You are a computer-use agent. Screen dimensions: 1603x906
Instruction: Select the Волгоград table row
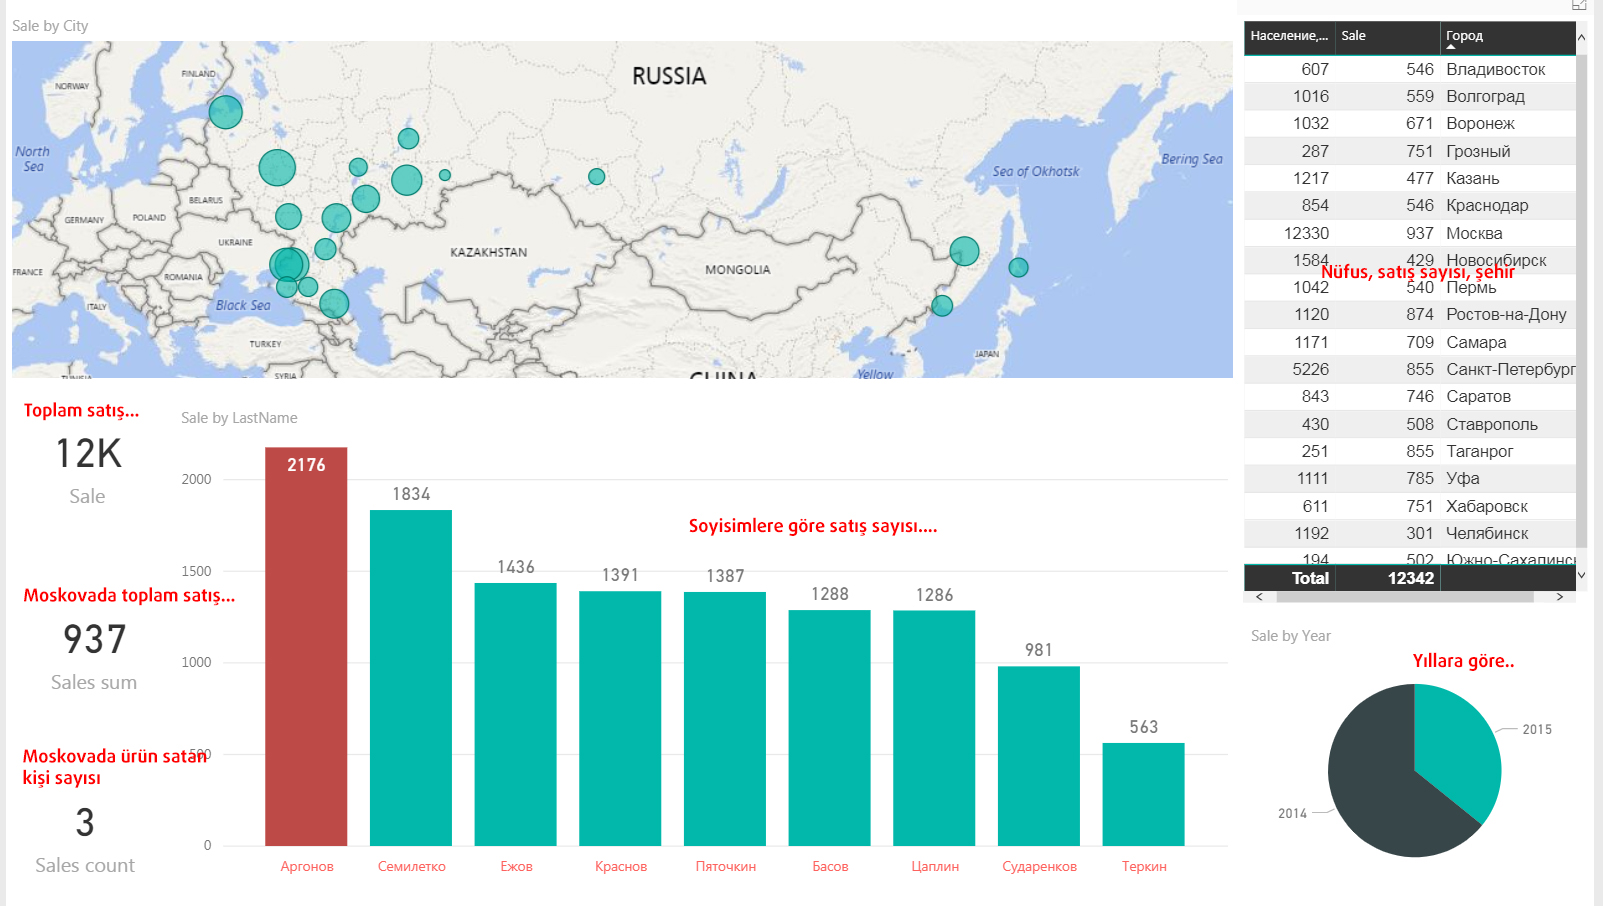click(x=1410, y=96)
